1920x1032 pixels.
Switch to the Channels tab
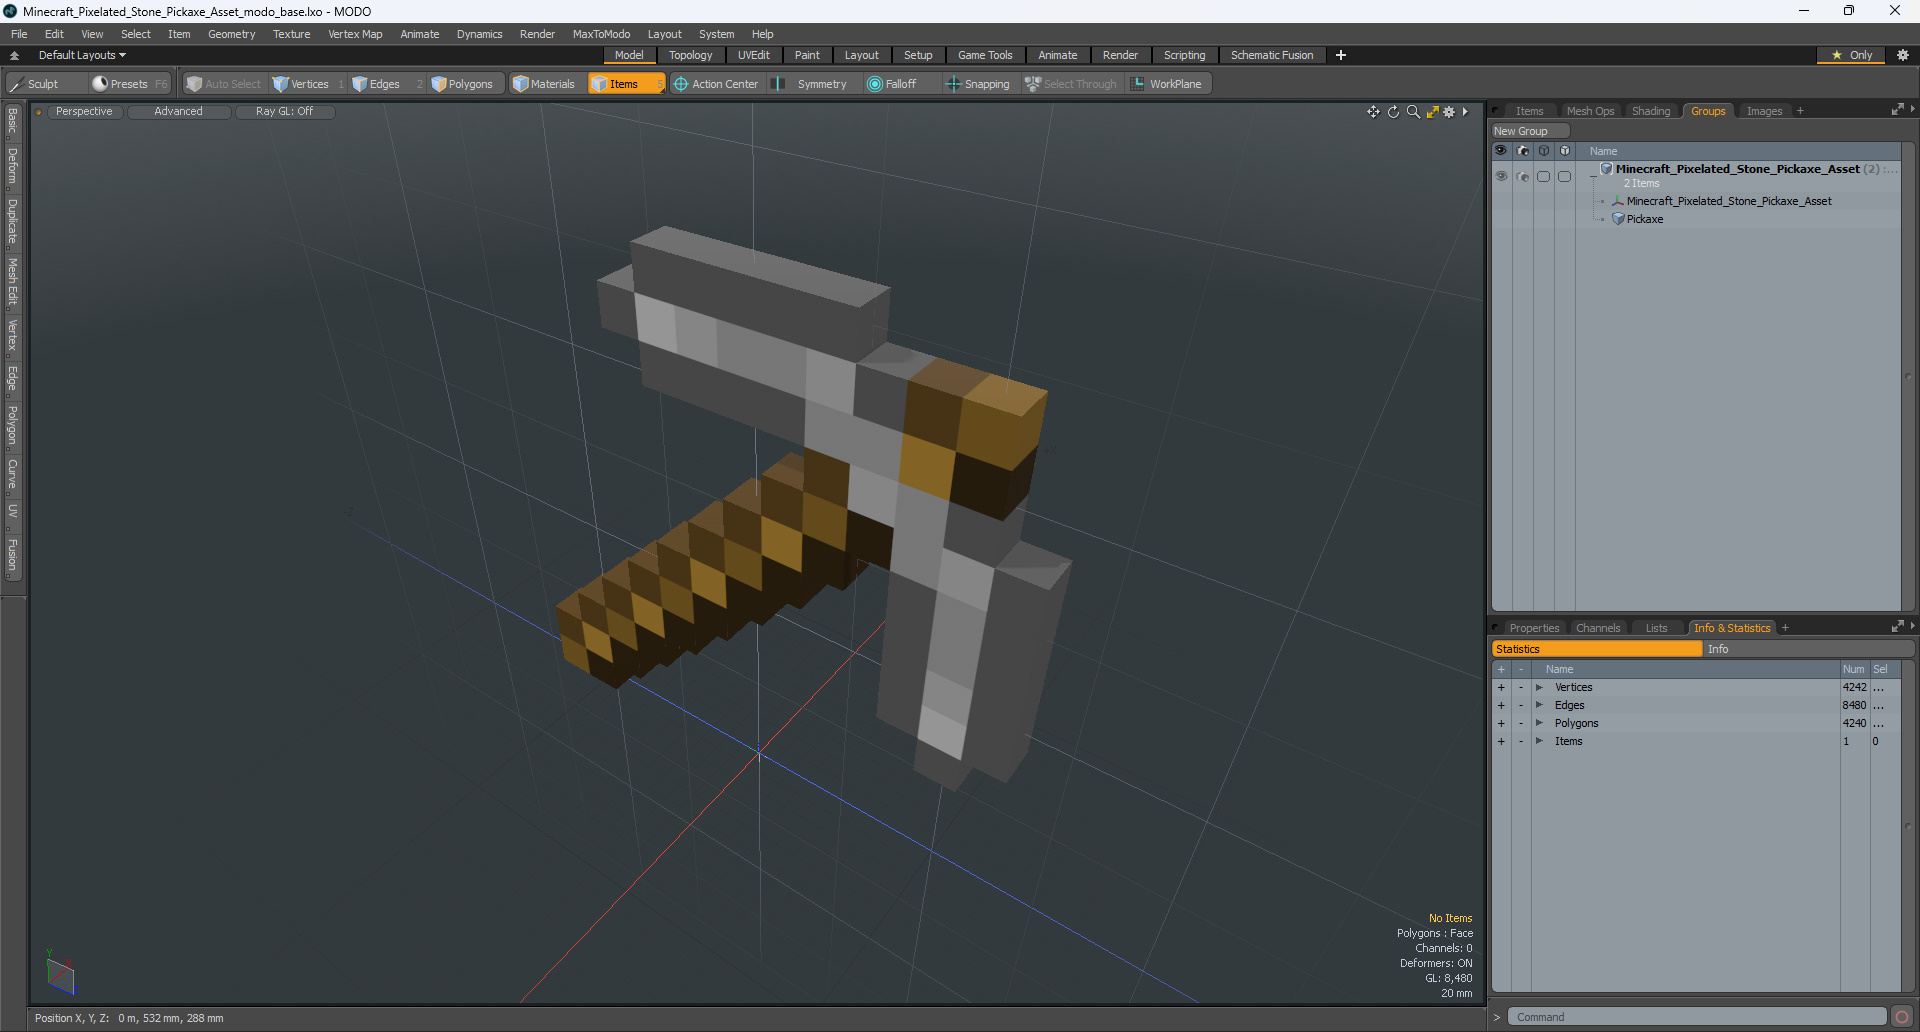click(1598, 628)
